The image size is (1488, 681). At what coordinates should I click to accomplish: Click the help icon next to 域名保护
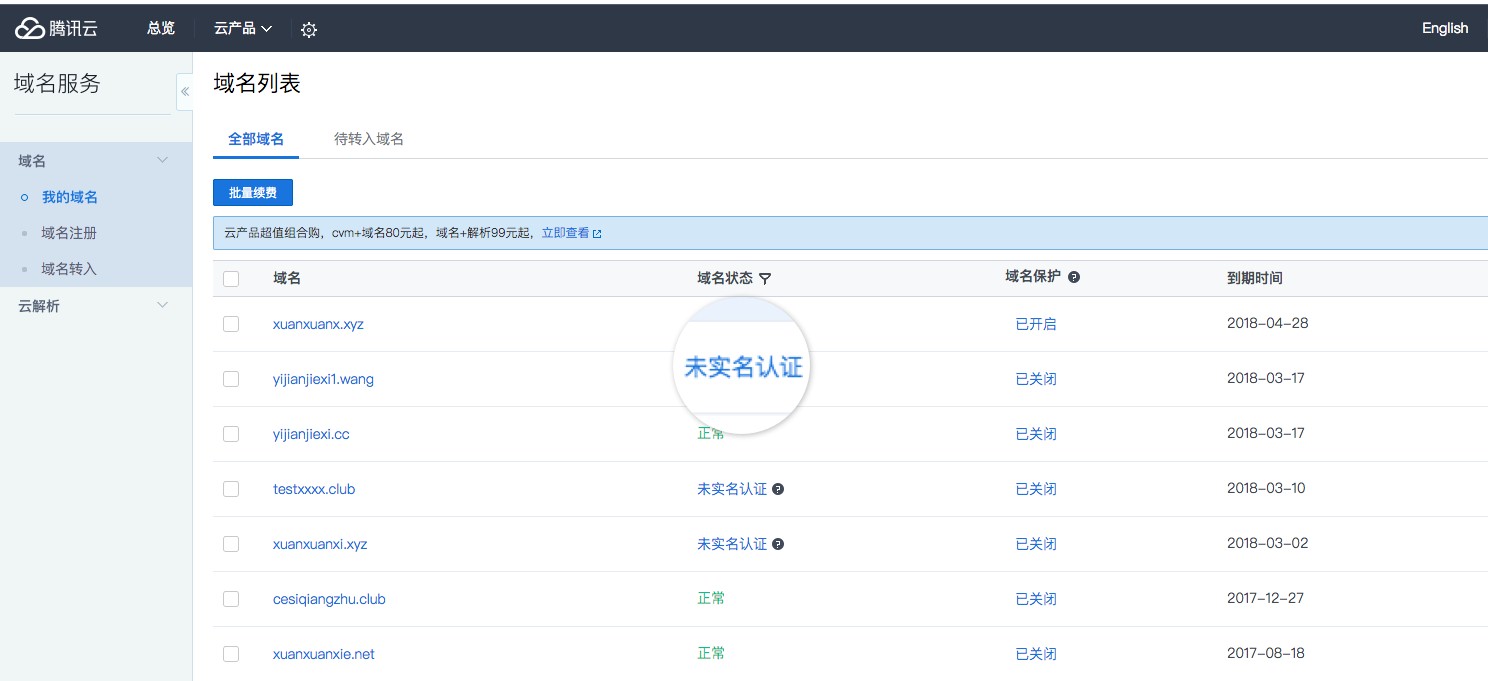1074,277
